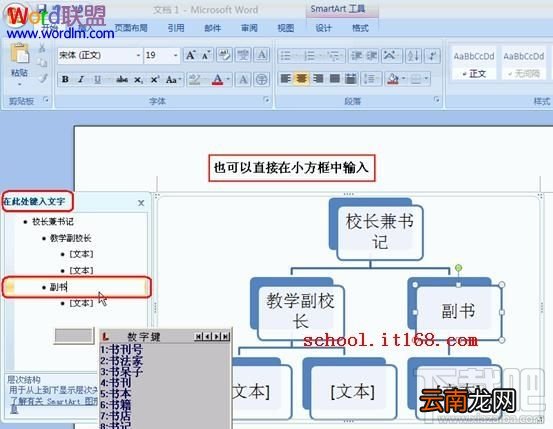
Task: Open the font name dropdown 宋体 (正文)
Action: (138, 55)
